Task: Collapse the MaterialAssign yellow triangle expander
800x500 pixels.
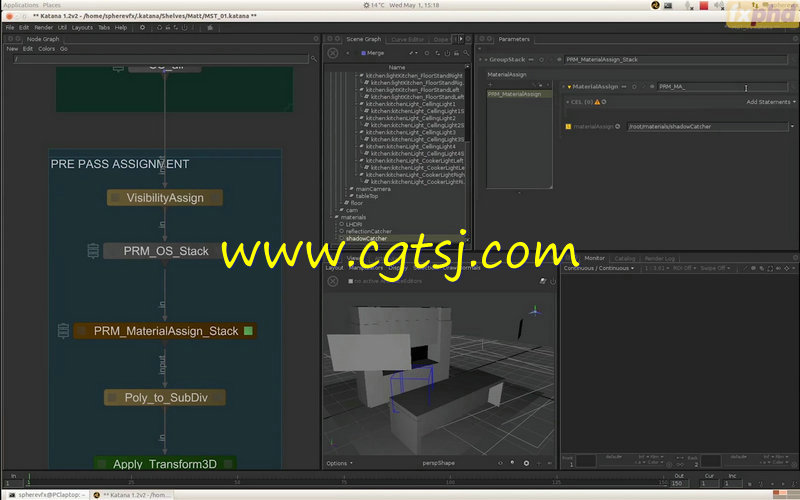Action: [569, 87]
